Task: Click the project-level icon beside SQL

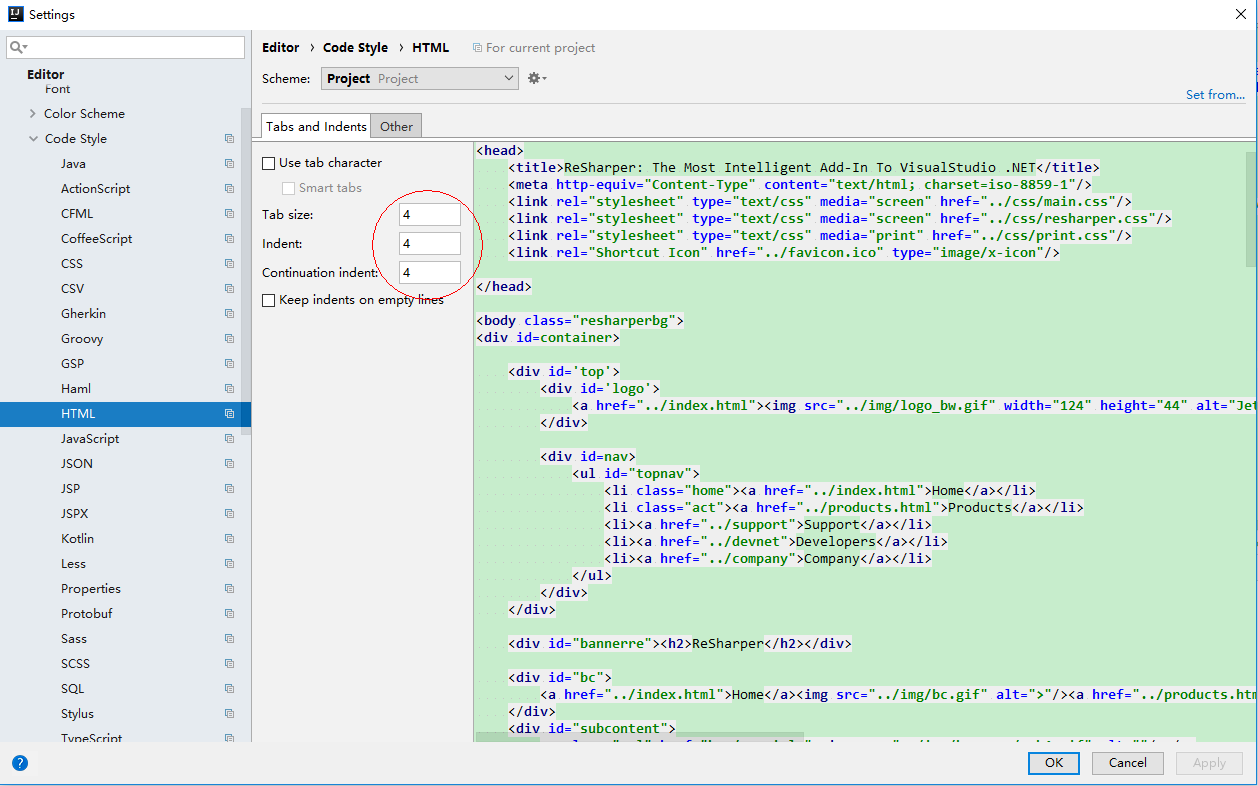Action: click(x=229, y=689)
